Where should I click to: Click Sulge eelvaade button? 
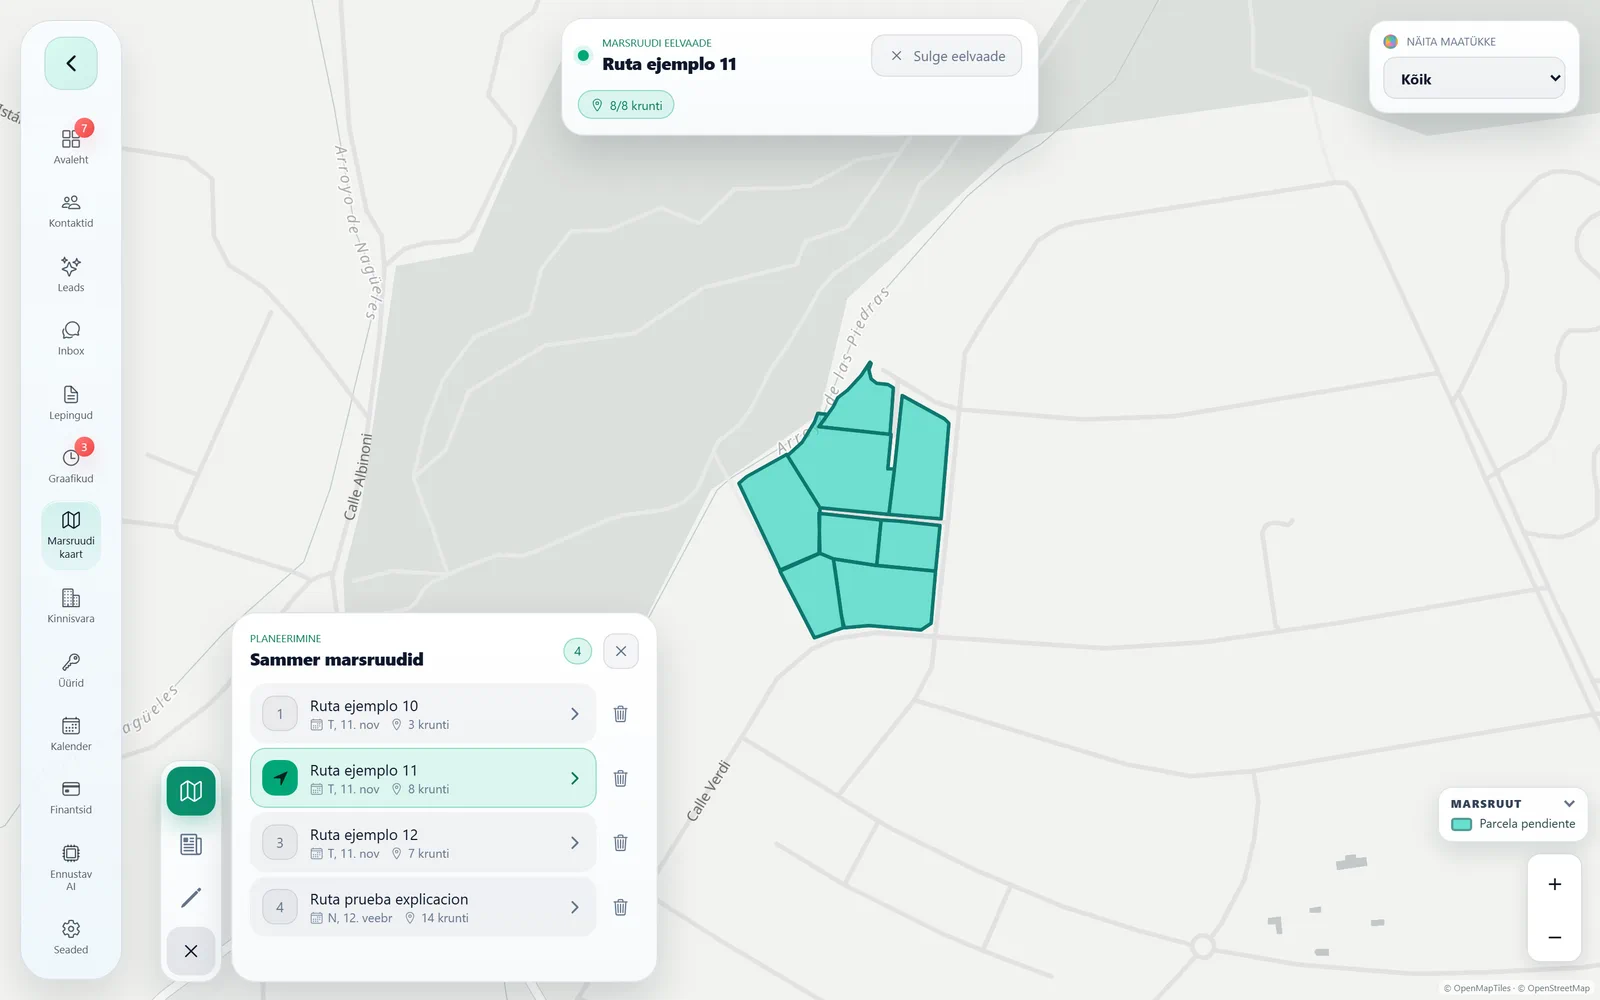(946, 56)
